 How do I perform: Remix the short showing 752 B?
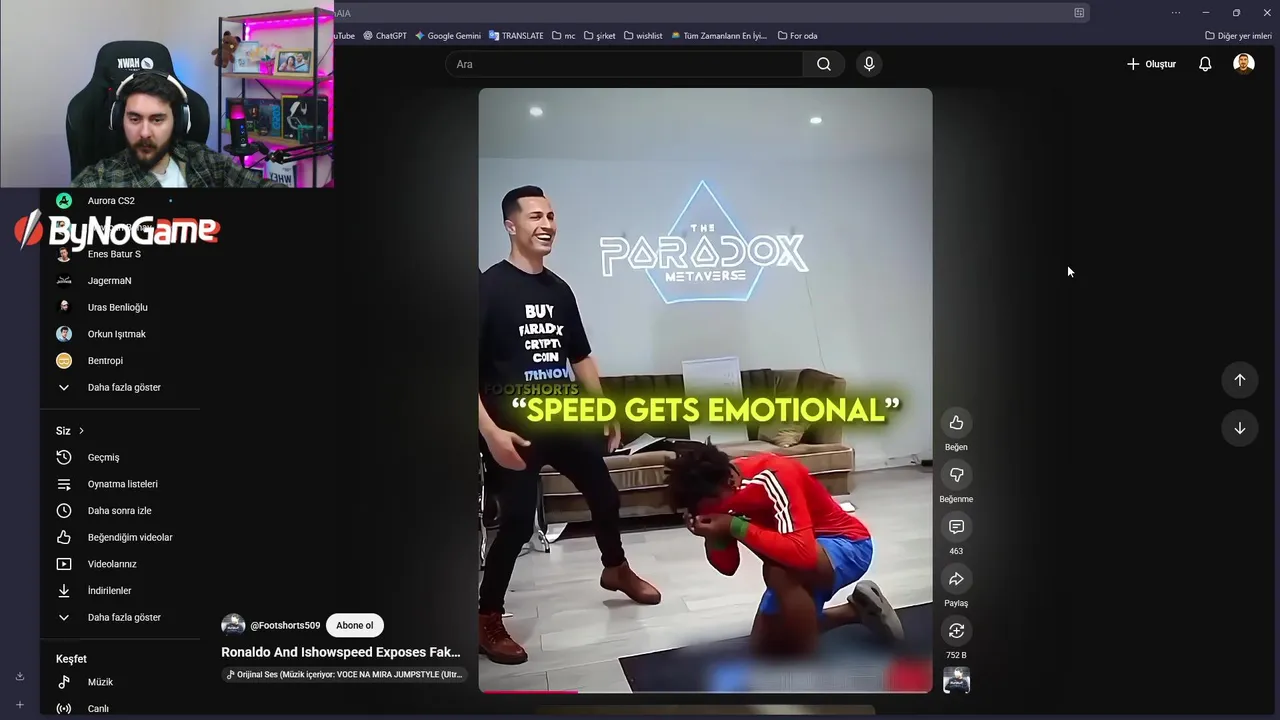(x=956, y=631)
